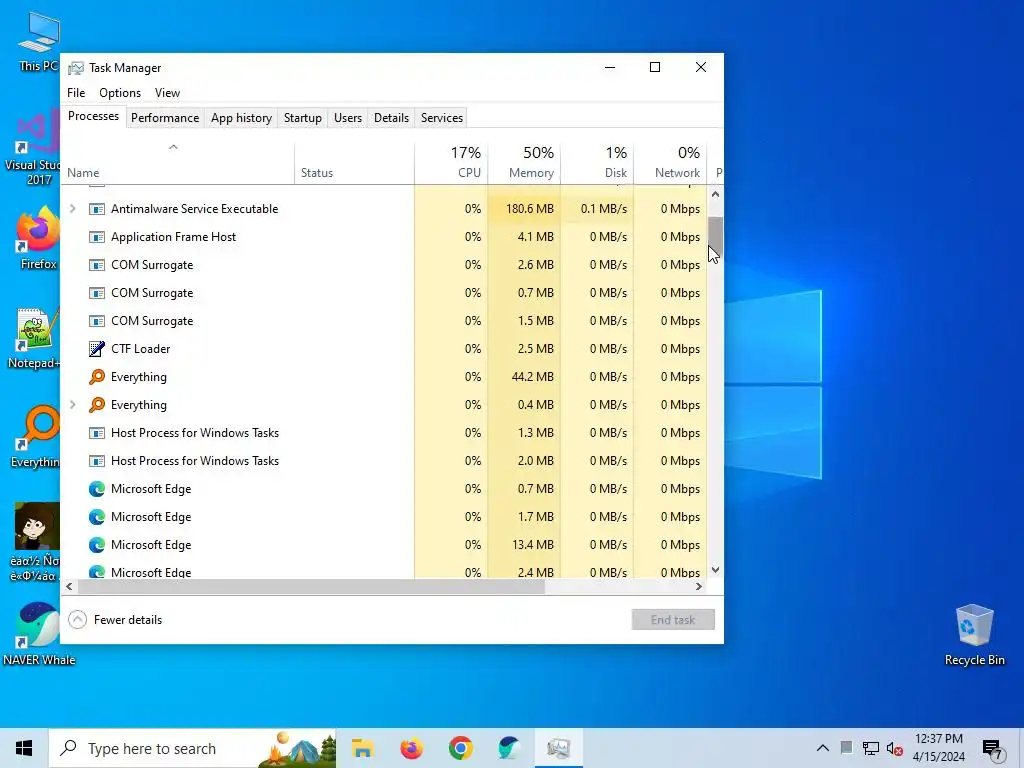Image resolution: width=1024 pixels, height=768 pixels.
Task: Open This PC desktop icon
Action: tap(38, 42)
